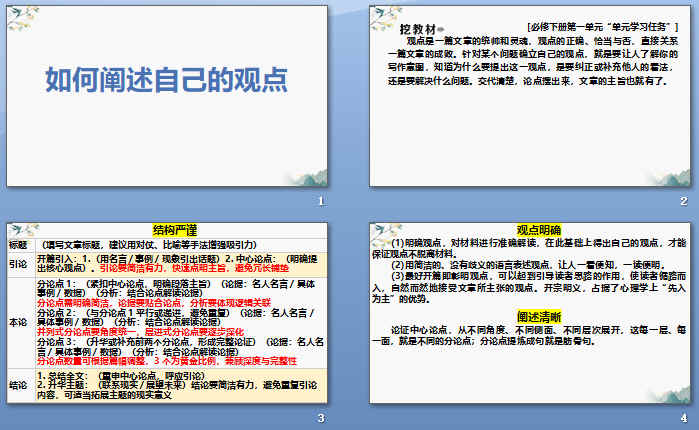Click the 本论 row label in table

[x=18, y=322]
